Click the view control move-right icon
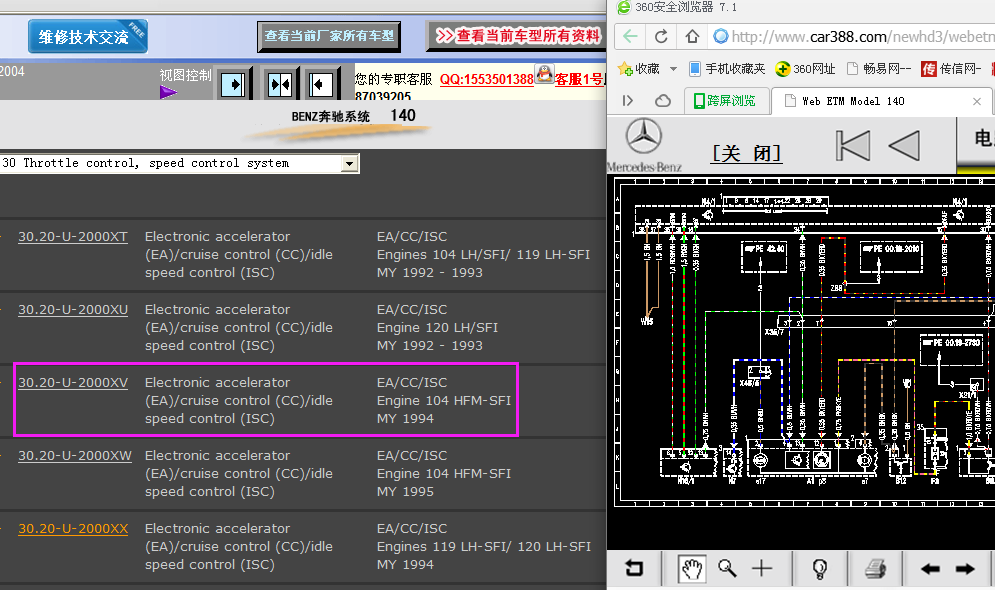Viewport: 995px width, 590px height. coord(232,84)
